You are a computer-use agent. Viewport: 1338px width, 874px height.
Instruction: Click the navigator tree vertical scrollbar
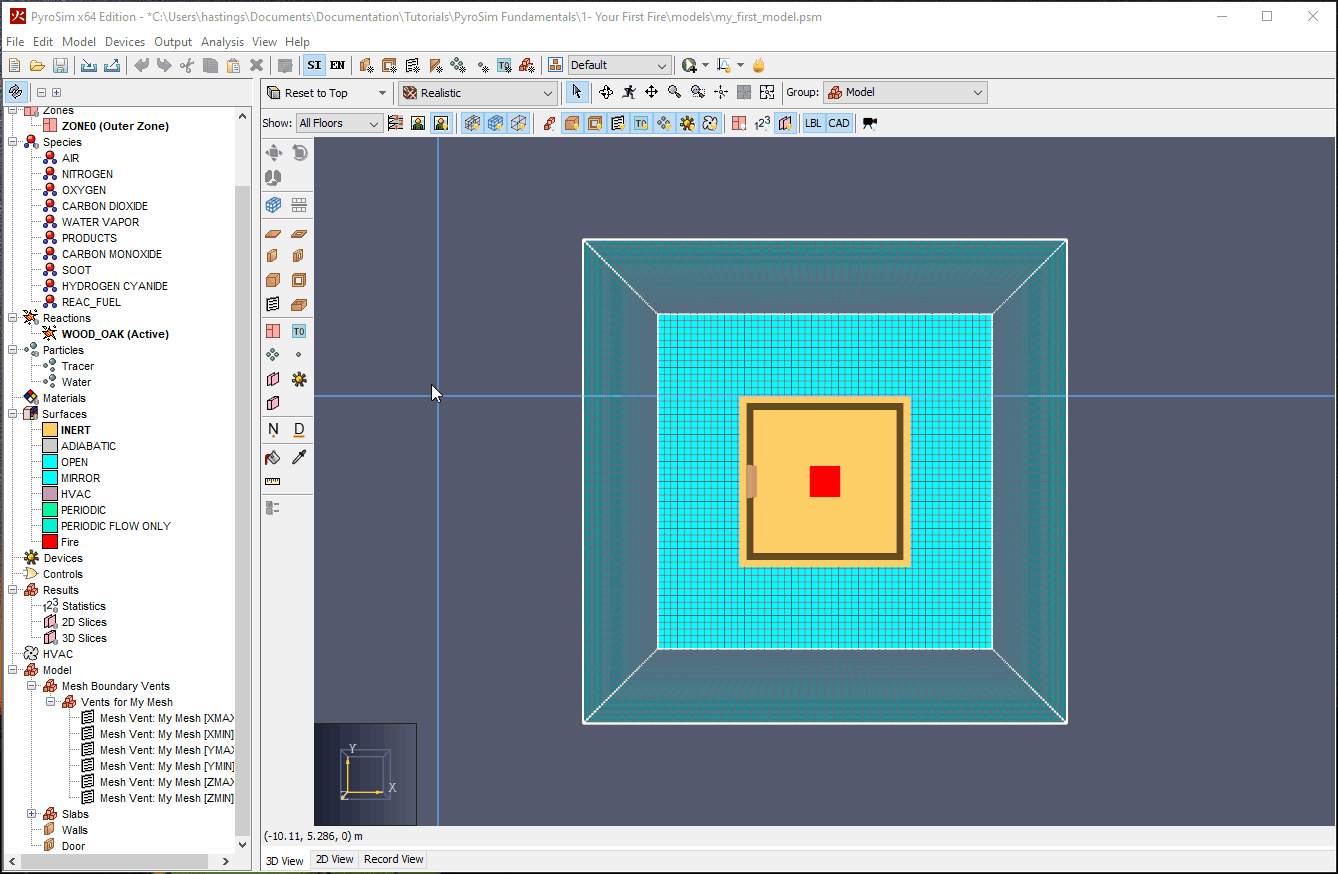click(243, 480)
